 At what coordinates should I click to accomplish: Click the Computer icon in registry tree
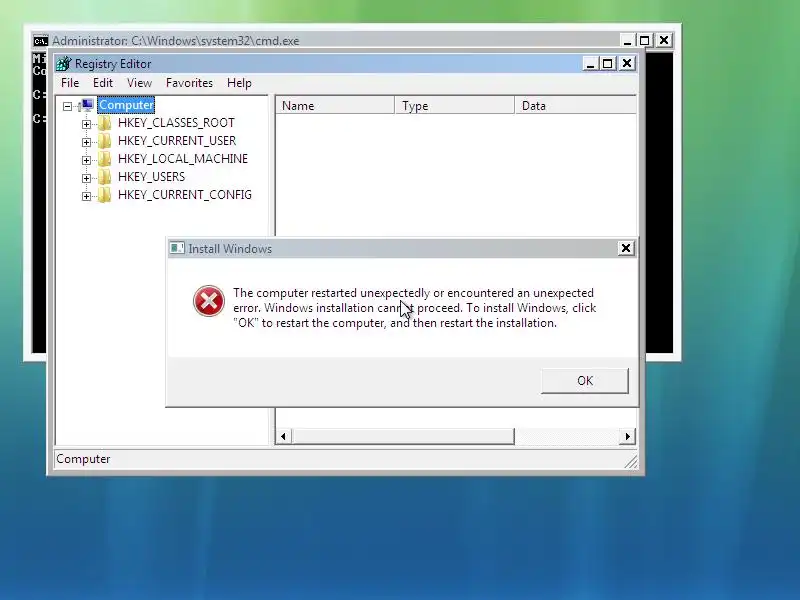[x=87, y=105]
